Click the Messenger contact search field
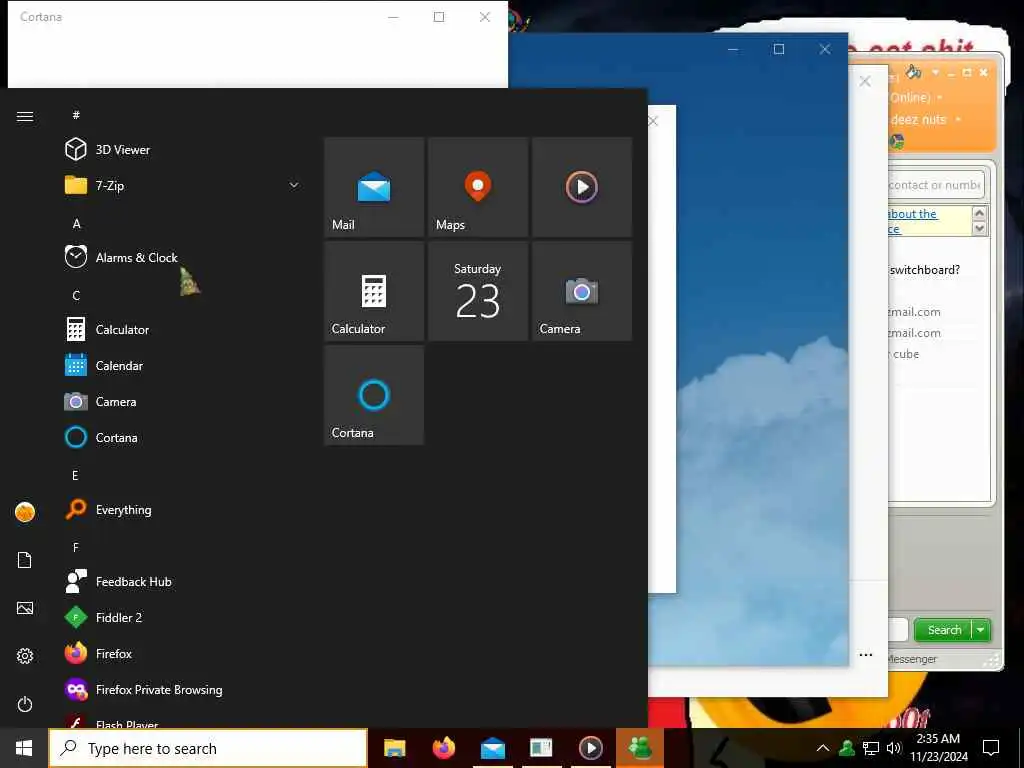Image resolution: width=1024 pixels, height=768 pixels. (x=936, y=185)
